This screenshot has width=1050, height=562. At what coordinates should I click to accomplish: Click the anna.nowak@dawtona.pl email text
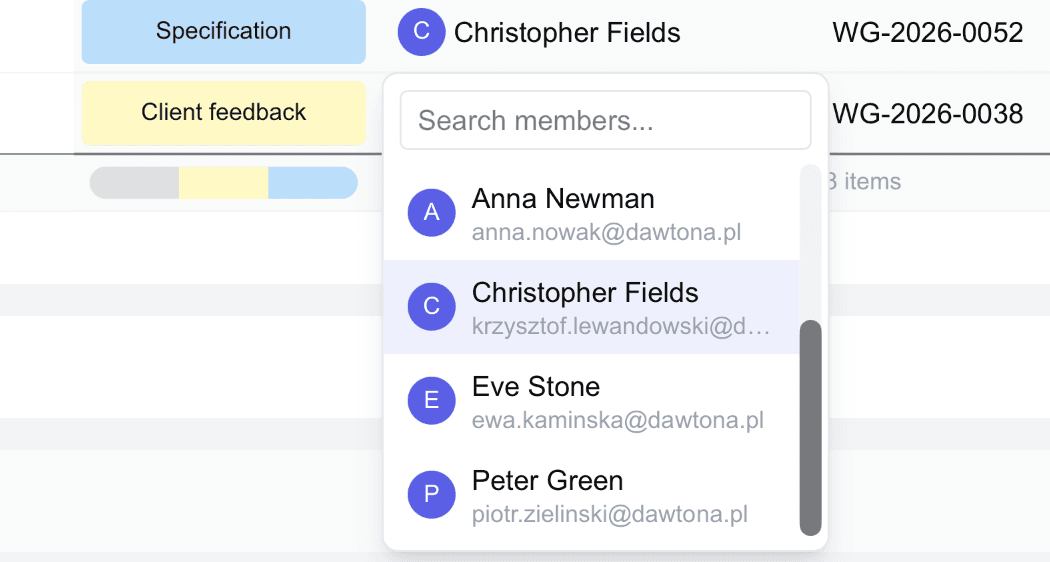[606, 233]
